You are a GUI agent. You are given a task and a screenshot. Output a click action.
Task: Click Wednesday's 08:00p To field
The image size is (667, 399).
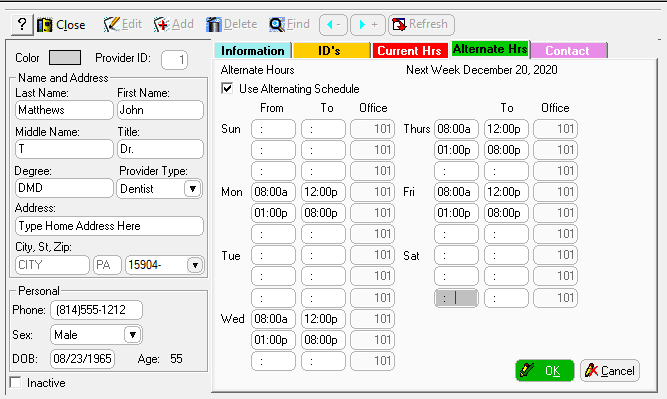coord(323,340)
